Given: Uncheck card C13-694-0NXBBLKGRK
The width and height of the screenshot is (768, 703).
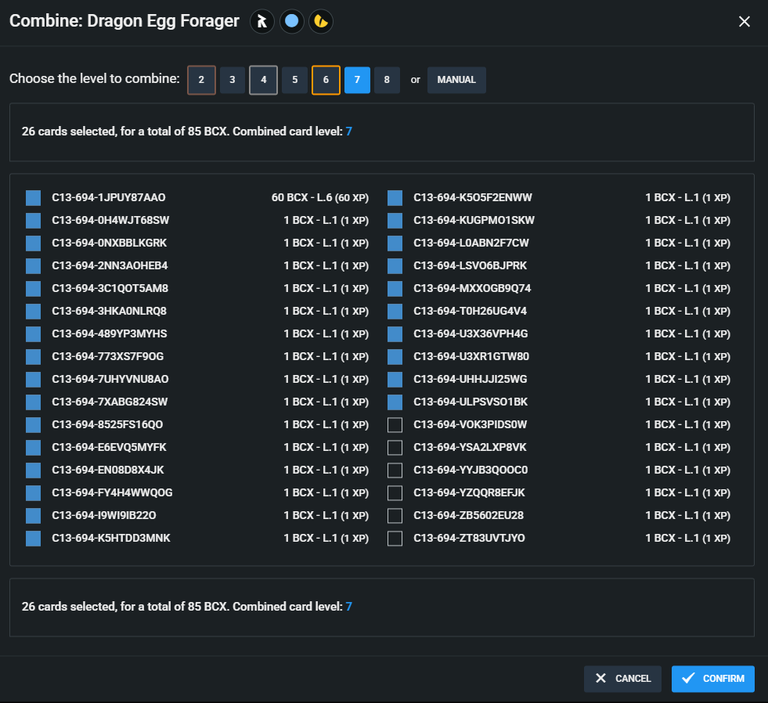Looking at the screenshot, I should (x=33, y=243).
